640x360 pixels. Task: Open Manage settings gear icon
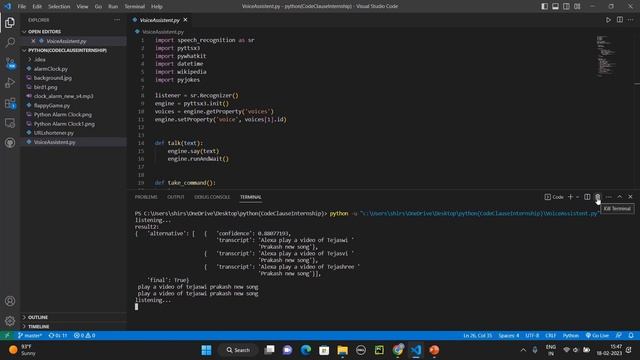coord(10,321)
